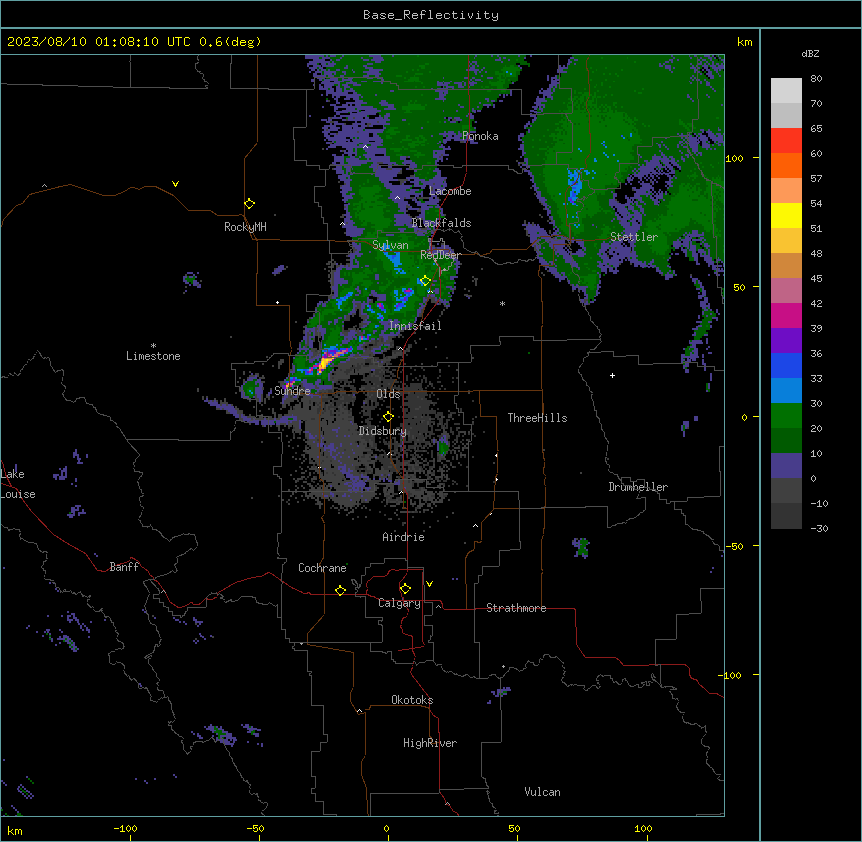Click the Calgary city label
862x842 pixels.
click(x=399, y=603)
